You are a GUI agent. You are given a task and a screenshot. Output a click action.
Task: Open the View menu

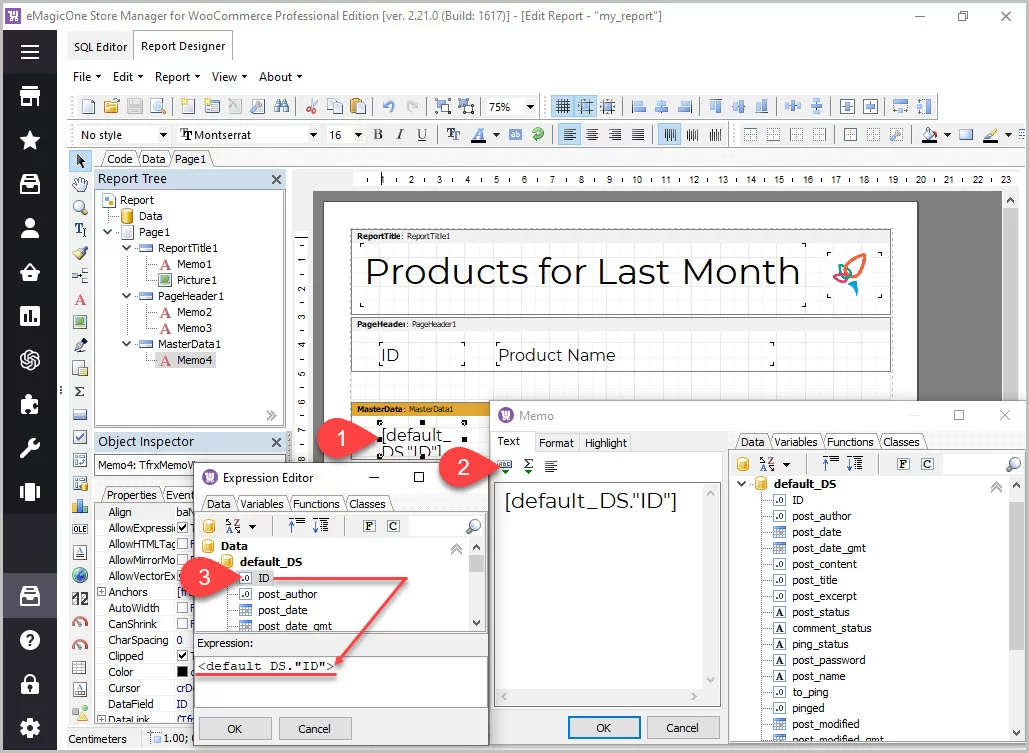pos(229,77)
